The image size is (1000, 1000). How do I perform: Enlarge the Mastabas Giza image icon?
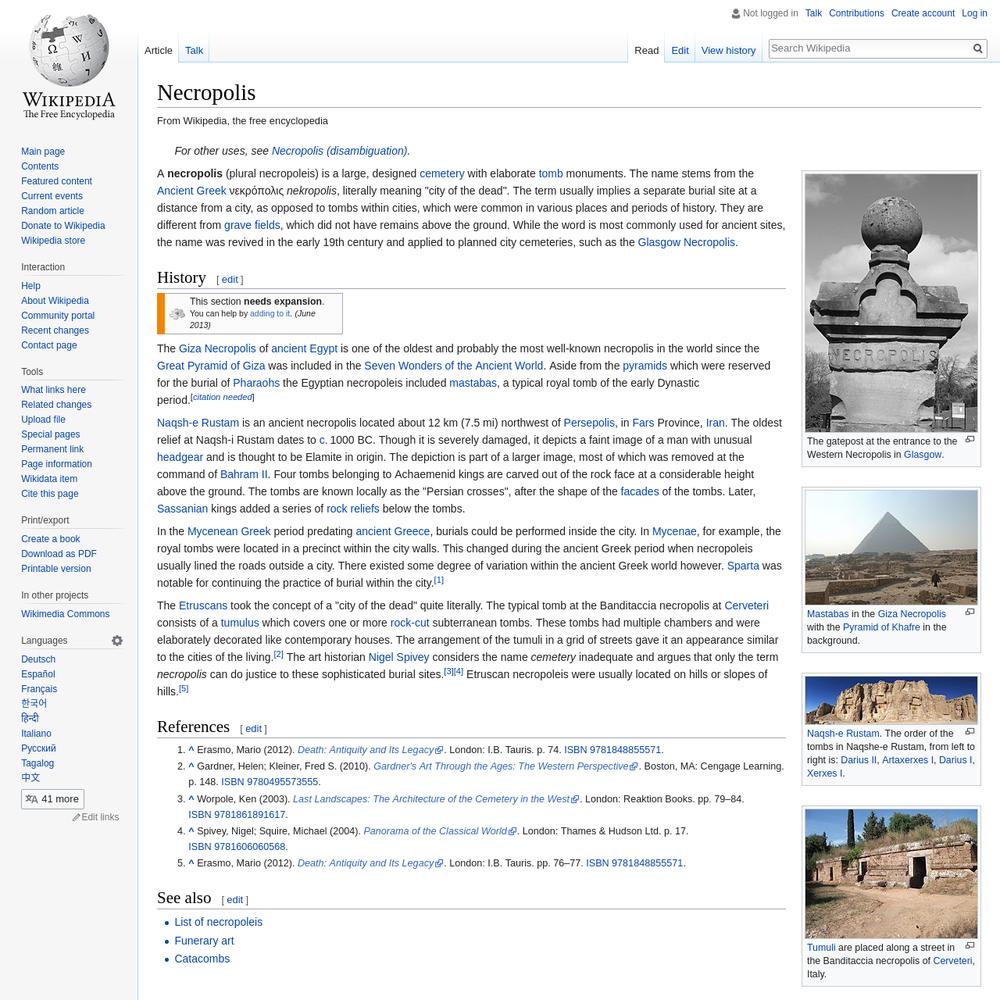pyautogui.click(x=969, y=612)
